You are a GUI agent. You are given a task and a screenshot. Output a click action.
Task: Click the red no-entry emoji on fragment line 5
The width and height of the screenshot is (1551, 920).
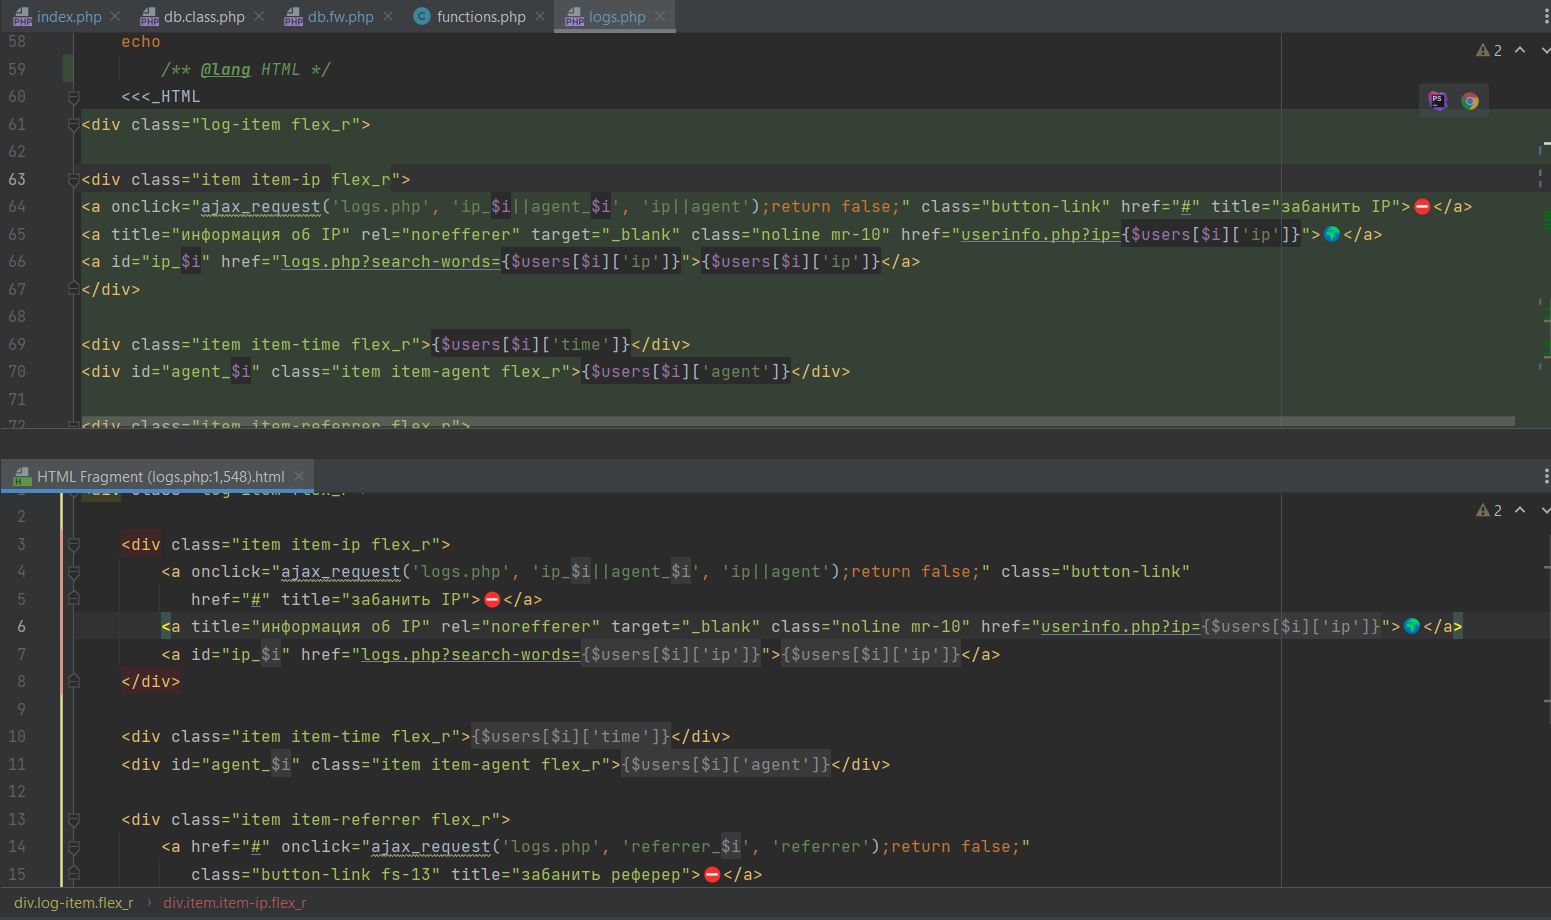click(492, 600)
